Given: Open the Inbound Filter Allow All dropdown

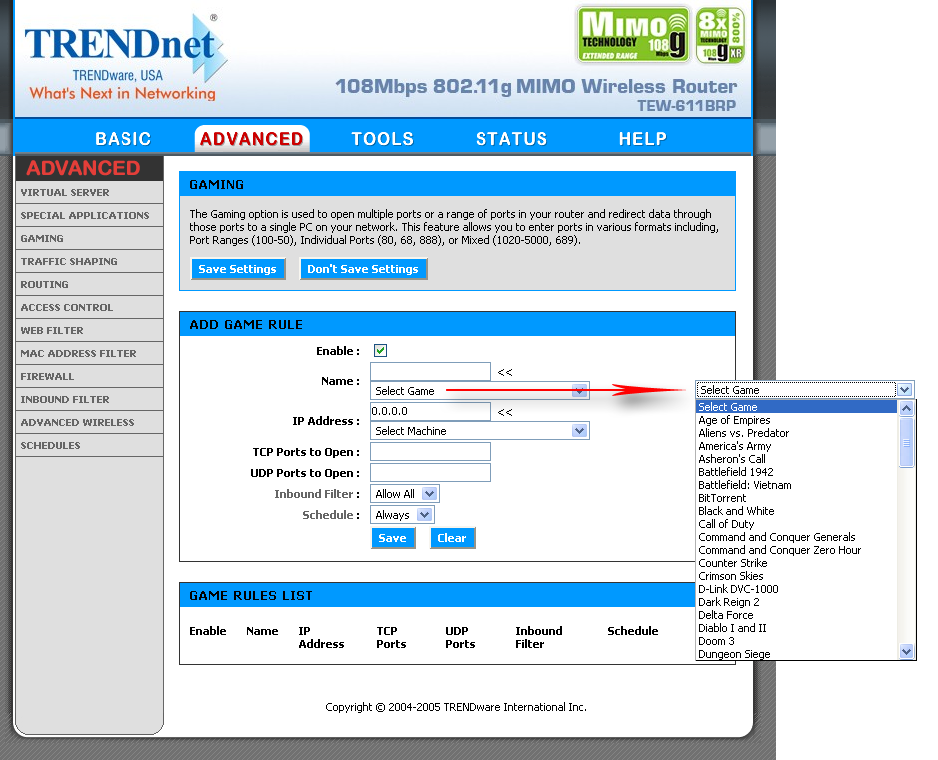Looking at the screenshot, I should pyautogui.click(x=404, y=494).
